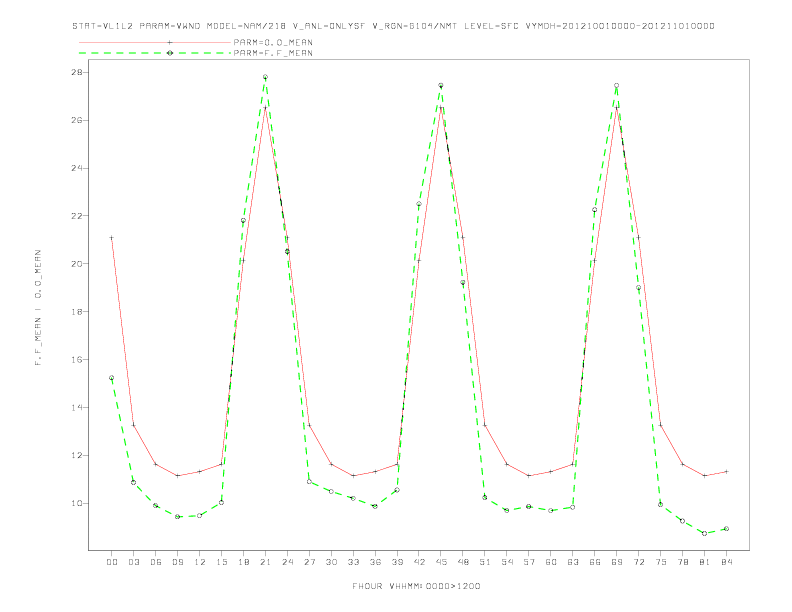Image resolution: width=792 pixels, height=612 pixels.
Task: Select the PARM=F.F_MEAN legend label
Action: click(x=273, y=53)
